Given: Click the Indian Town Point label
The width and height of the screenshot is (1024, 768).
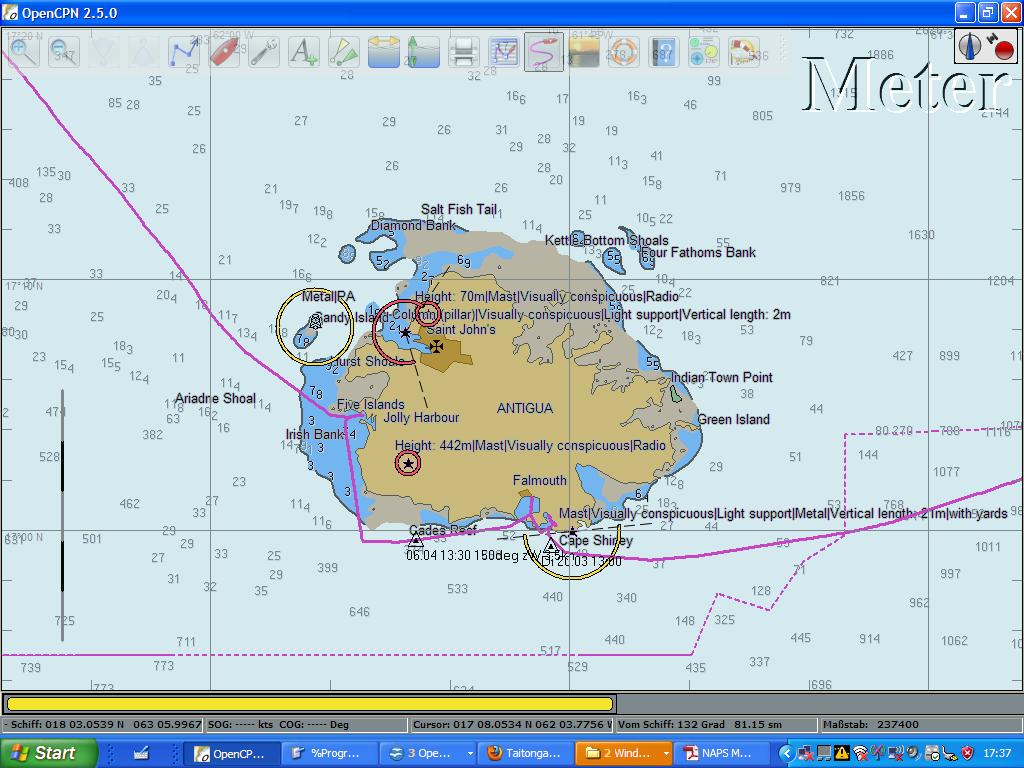Looking at the screenshot, I should click(x=722, y=377).
